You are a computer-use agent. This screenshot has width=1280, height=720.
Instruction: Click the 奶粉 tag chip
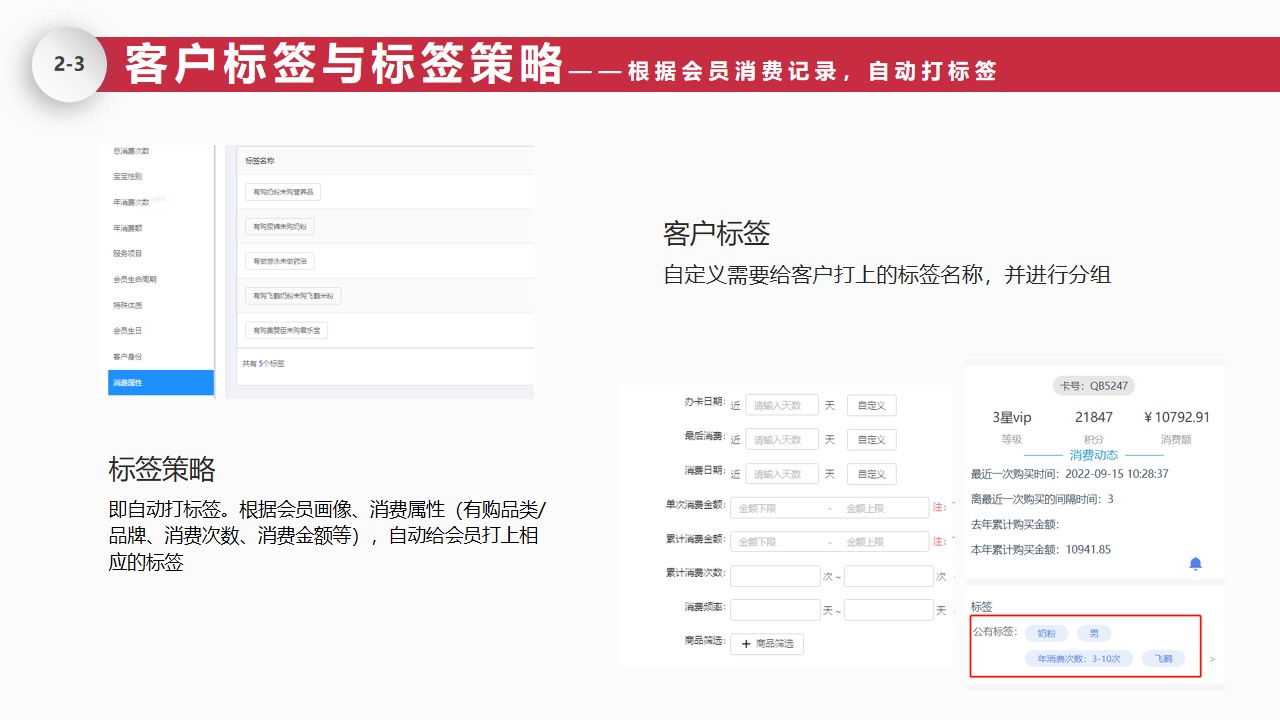pyautogui.click(x=1046, y=633)
